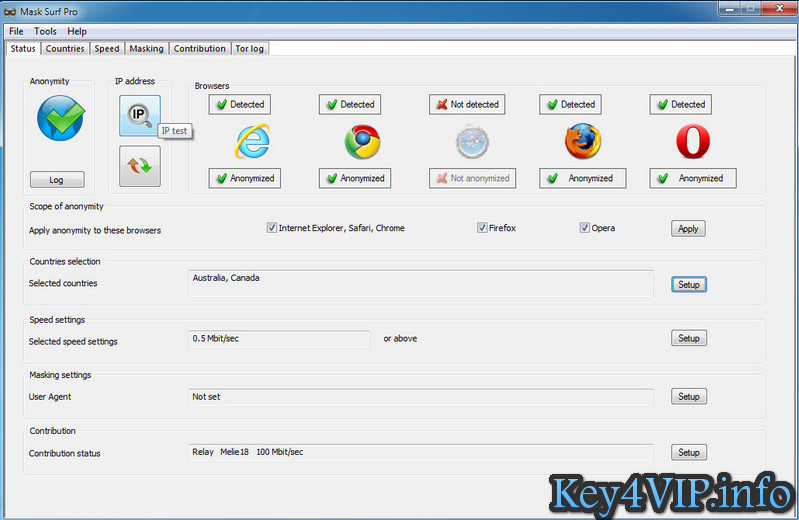
Task: Click the 'or above' speed label
Action: [400, 339]
